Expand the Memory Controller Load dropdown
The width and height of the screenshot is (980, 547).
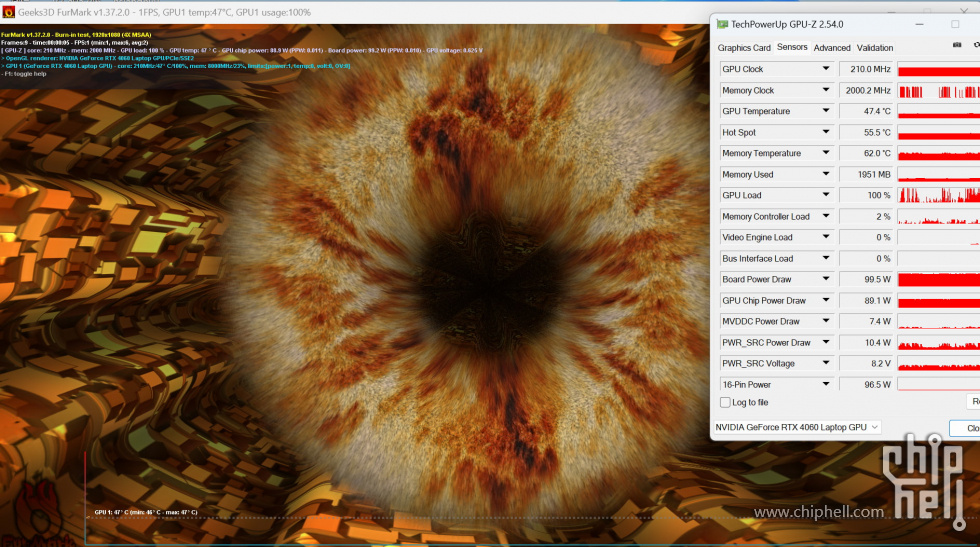coord(826,216)
